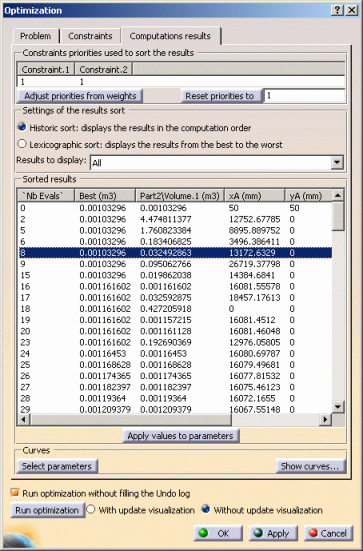Select the Historic sort radio button
The height and width of the screenshot is (551, 363).
pos(22,127)
